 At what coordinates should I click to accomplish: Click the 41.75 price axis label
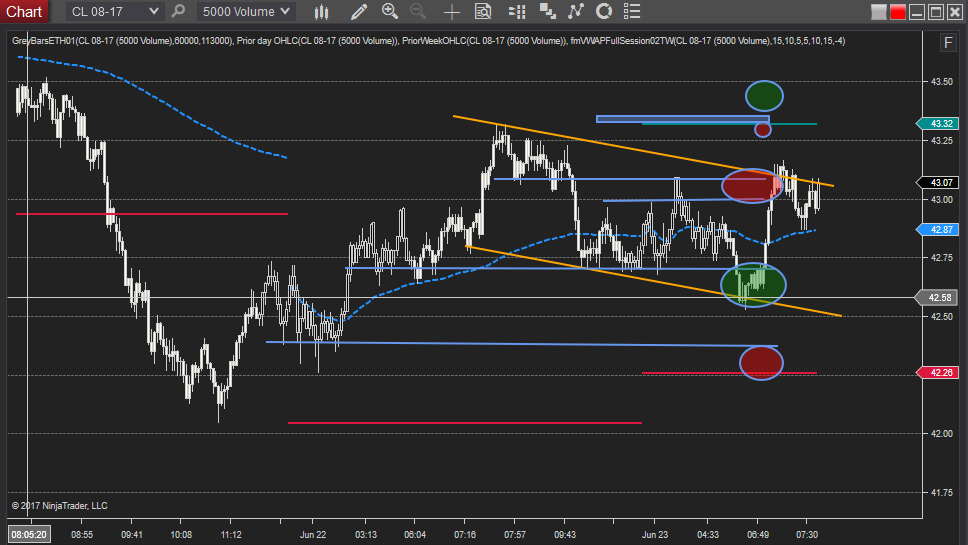click(941, 492)
